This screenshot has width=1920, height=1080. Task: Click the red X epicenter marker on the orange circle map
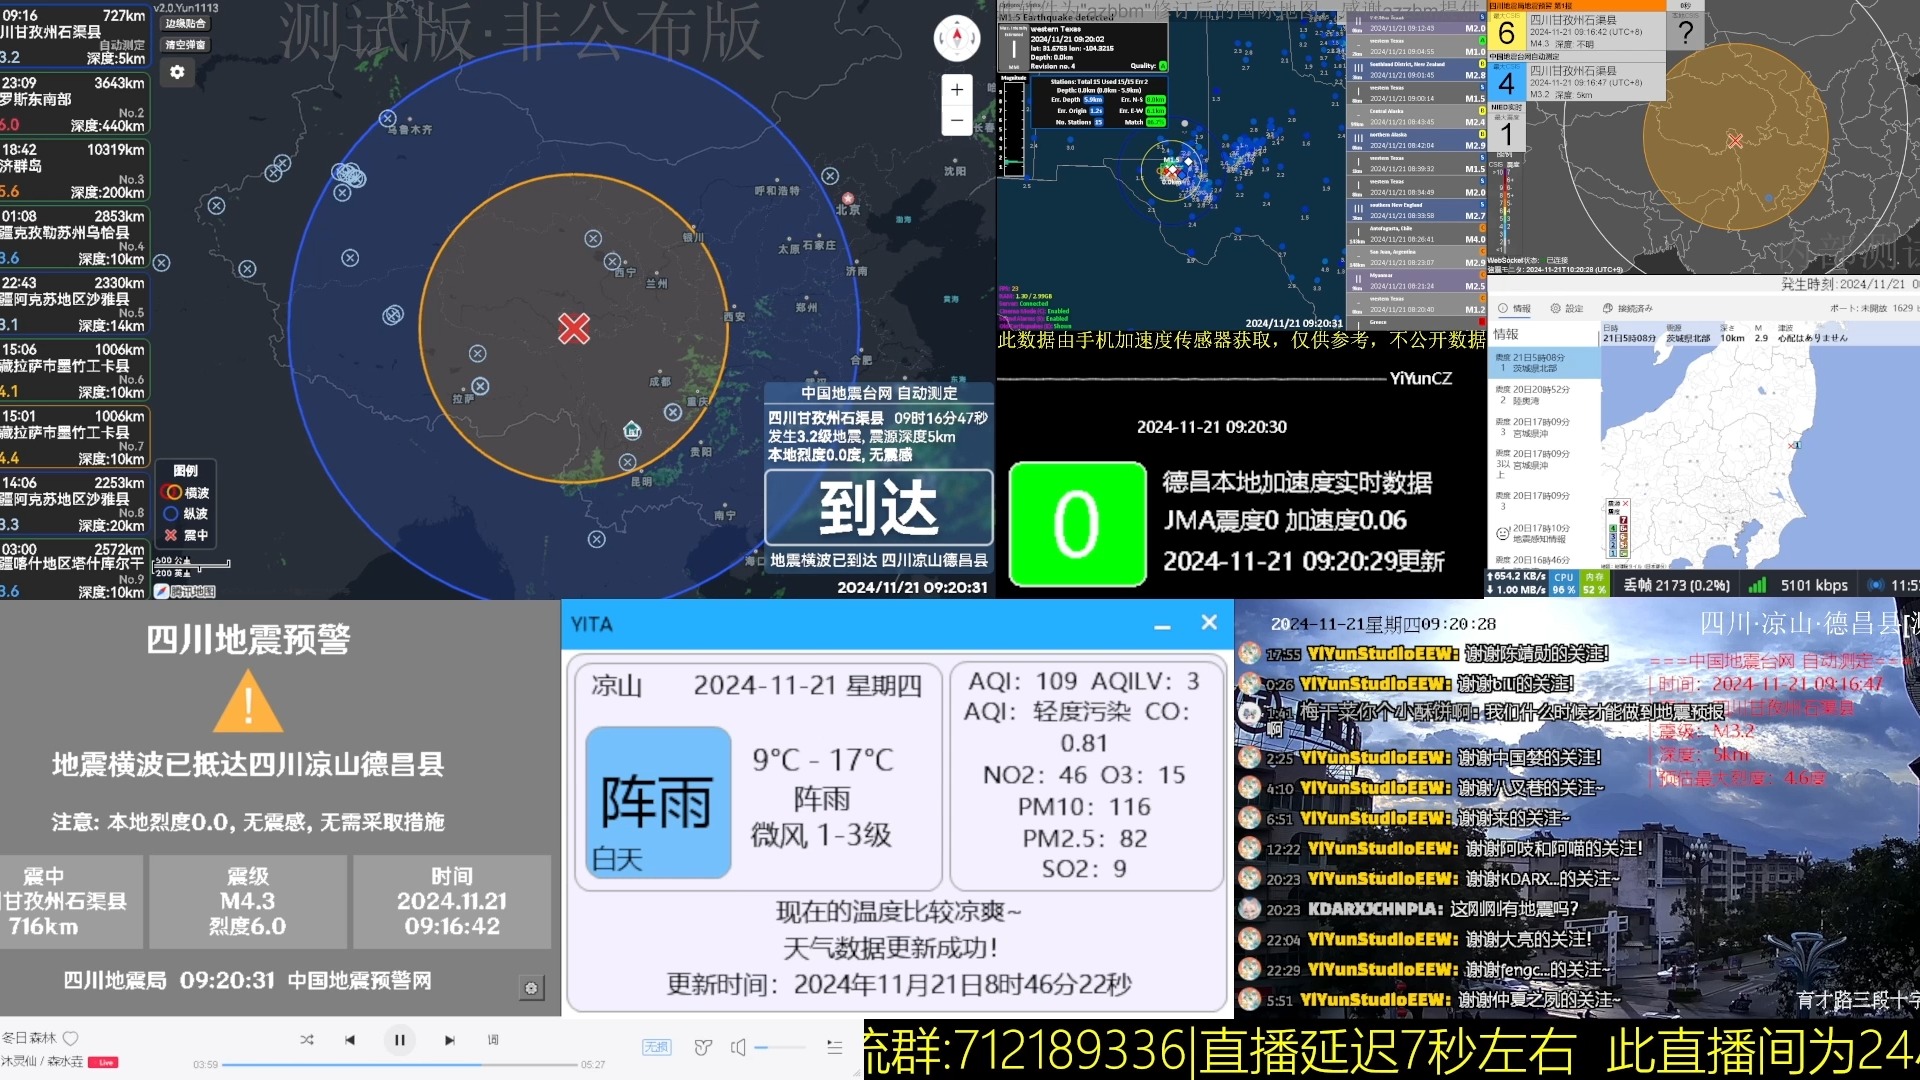pyautogui.click(x=1735, y=141)
